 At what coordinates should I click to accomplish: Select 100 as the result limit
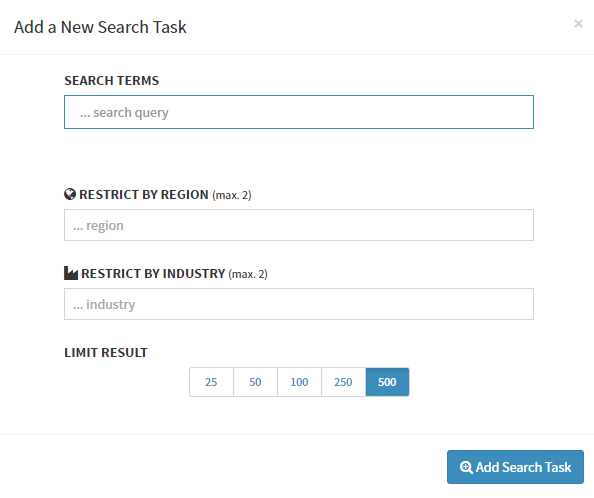click(x=299, y=382)
